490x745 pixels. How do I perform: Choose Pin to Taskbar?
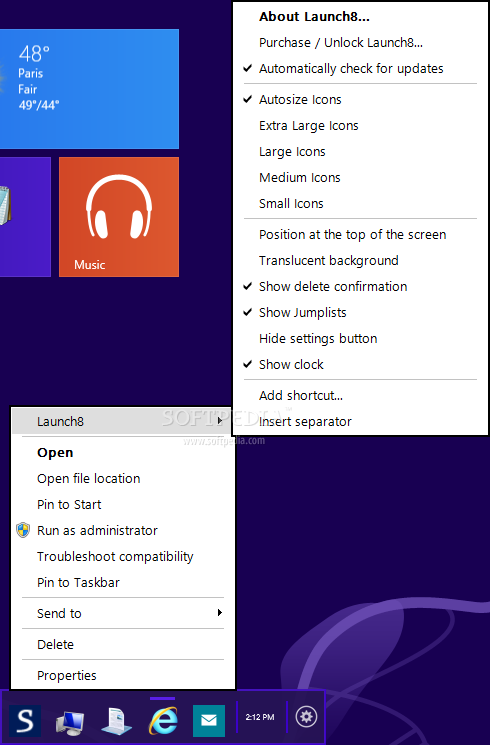tap(123, 583)
